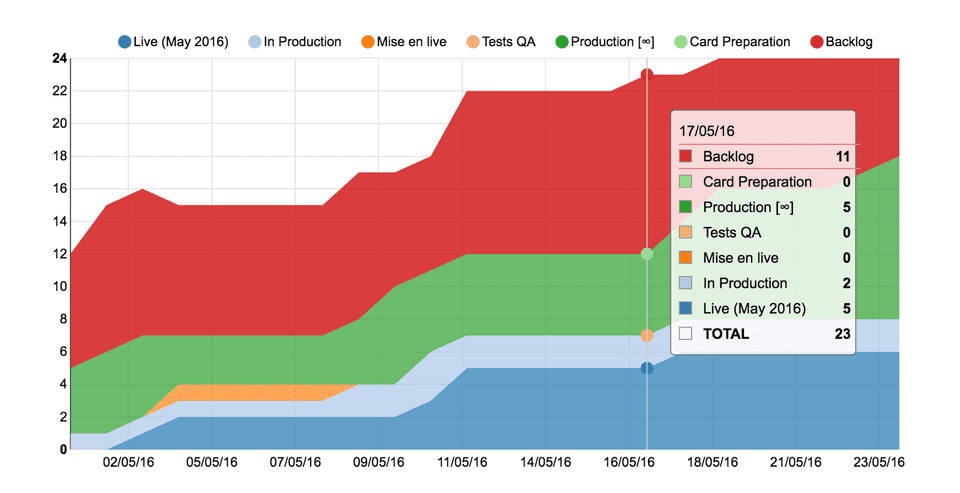Click the Mise en live swatch in tooltip

(686, 258)
